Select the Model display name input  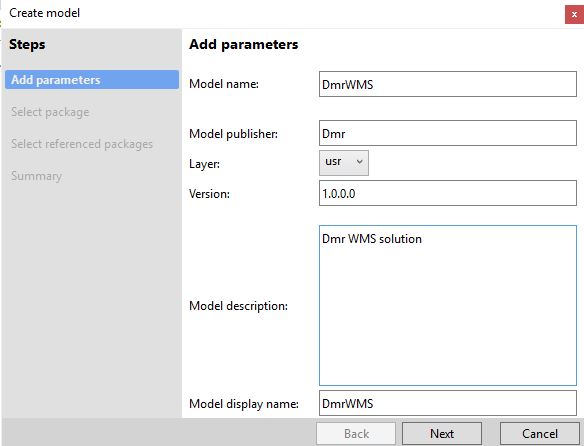448,403
